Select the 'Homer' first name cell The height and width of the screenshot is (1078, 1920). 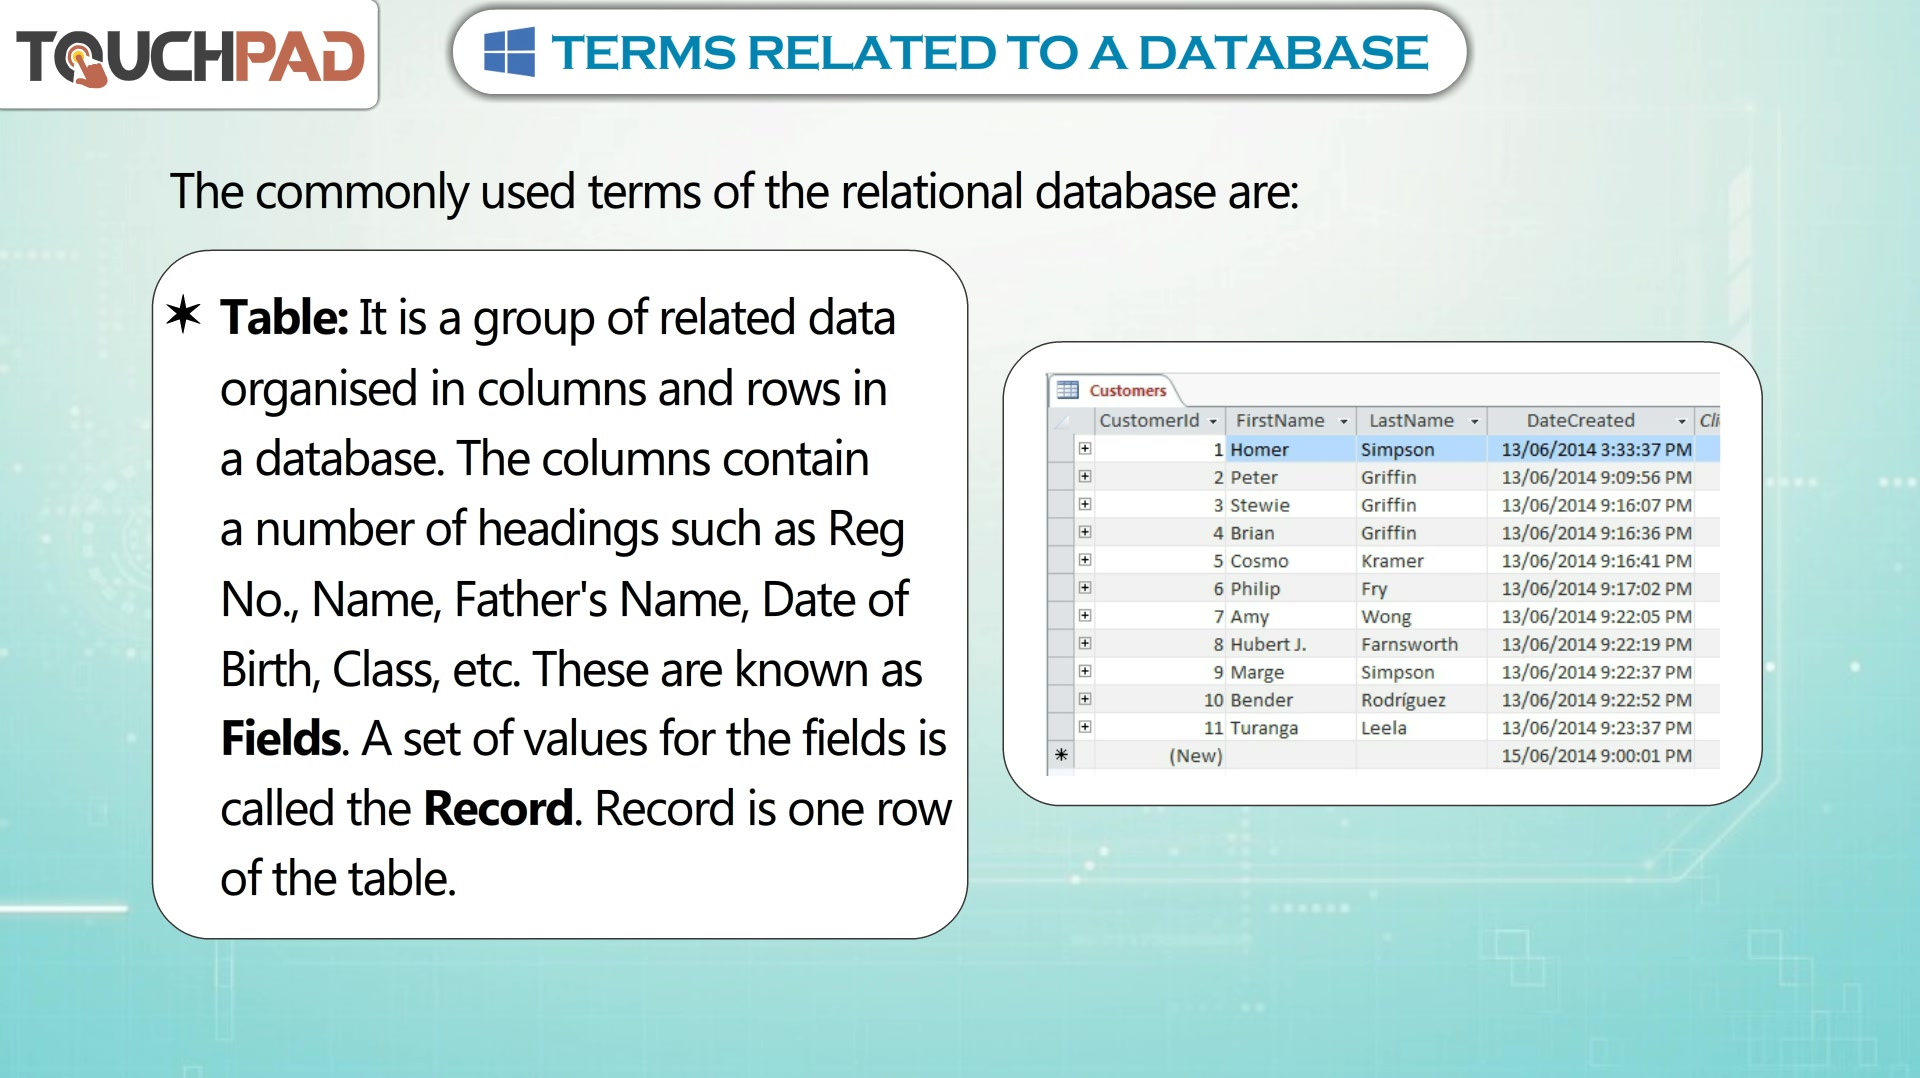[1290, 449]
